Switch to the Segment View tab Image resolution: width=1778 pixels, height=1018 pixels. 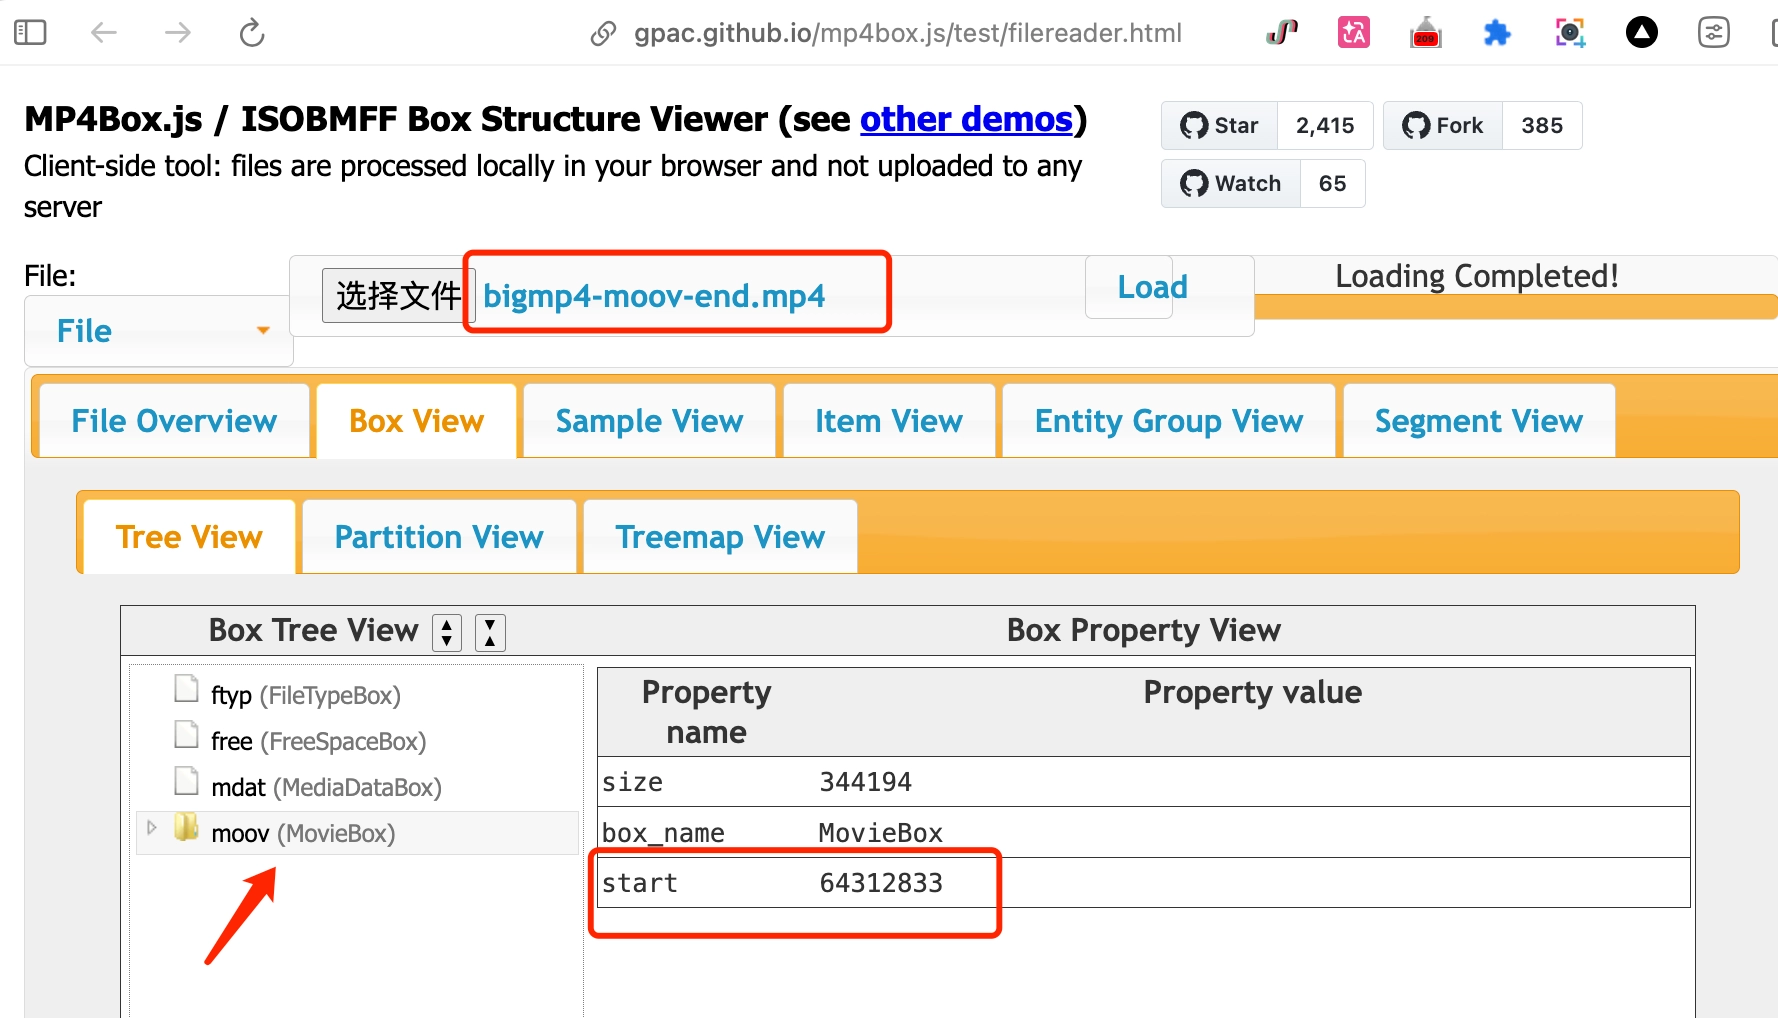1479,421
